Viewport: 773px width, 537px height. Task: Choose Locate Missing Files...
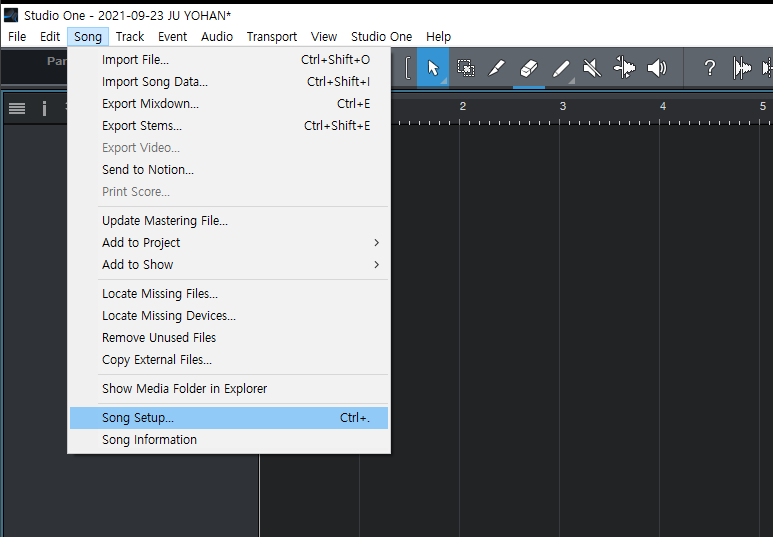229,293
